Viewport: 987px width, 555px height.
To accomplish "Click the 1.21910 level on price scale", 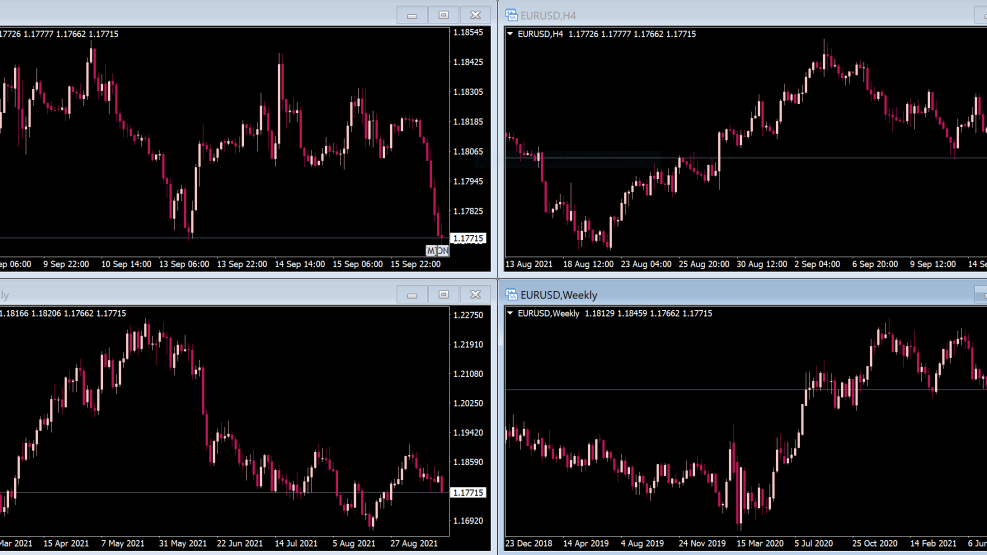I will [x=468, y=345].
